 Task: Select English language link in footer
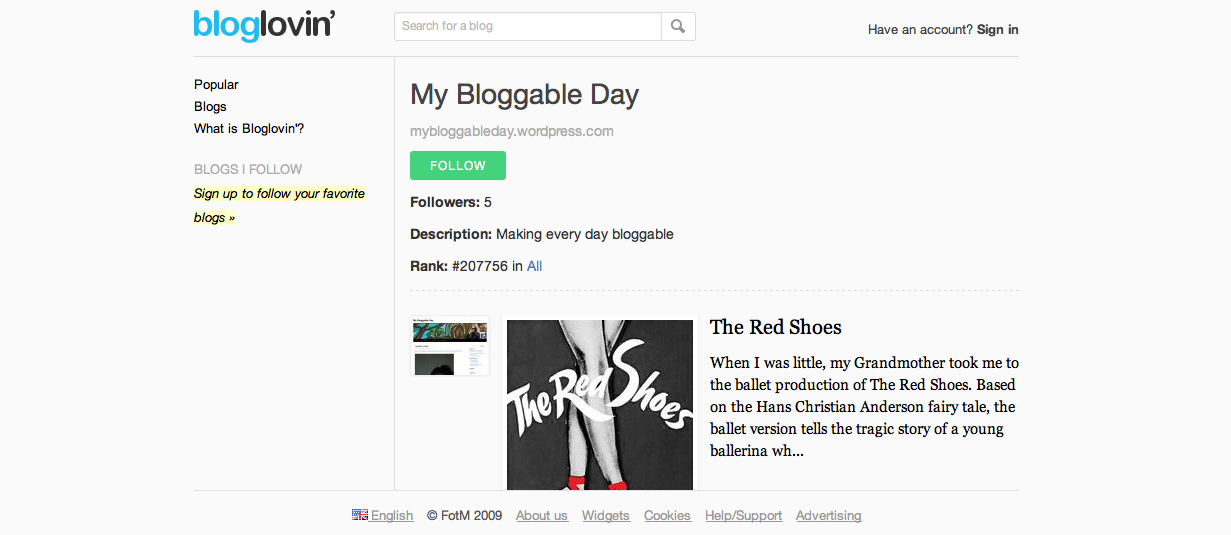pyautogui.click(x=391, y=516)
